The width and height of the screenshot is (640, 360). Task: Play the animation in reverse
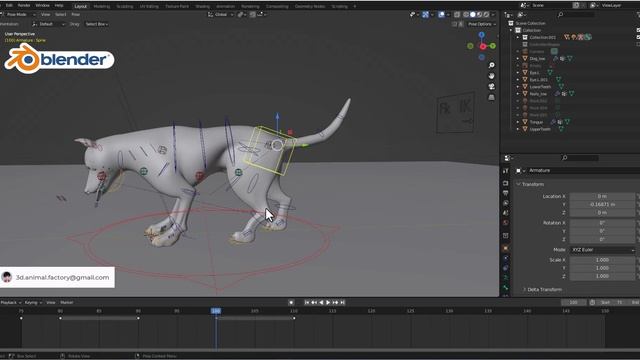pos(321,302)
